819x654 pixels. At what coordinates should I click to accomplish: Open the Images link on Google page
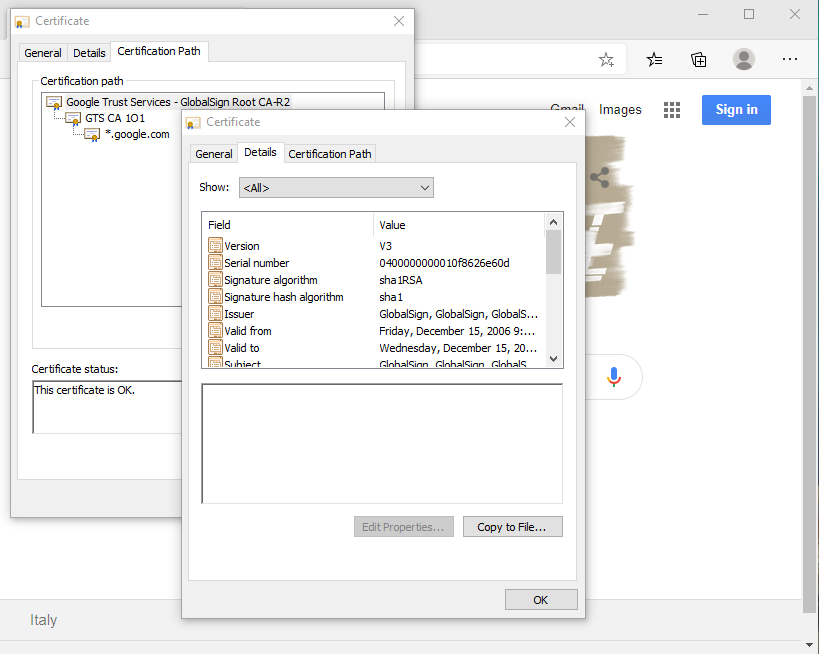[x=620, y=110]
